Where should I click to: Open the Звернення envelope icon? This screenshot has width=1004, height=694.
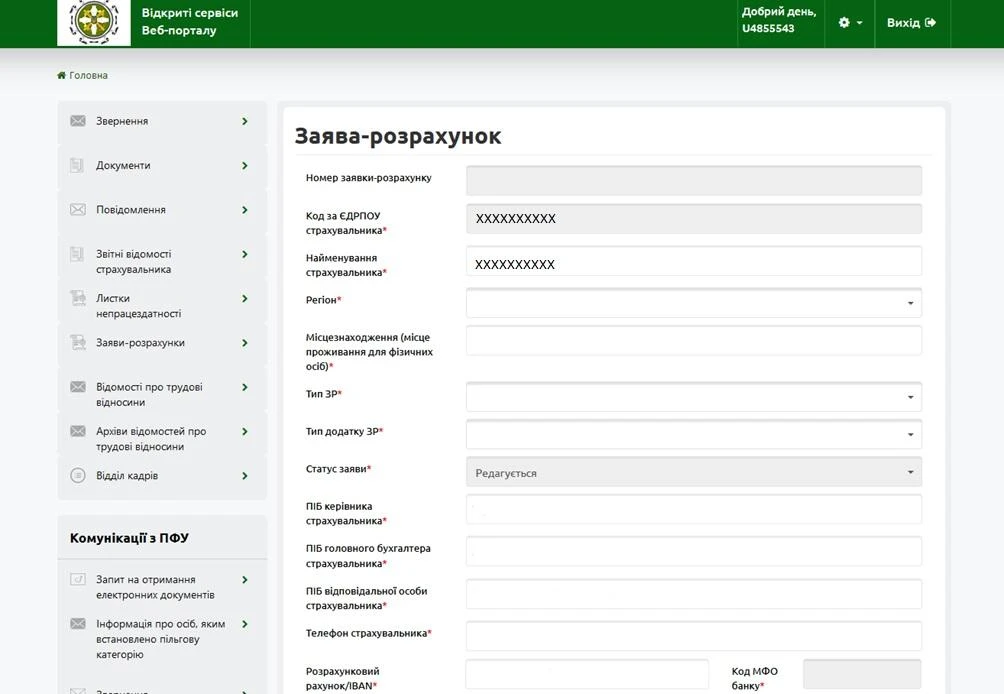pyautogui.click(x=77, y=120)
